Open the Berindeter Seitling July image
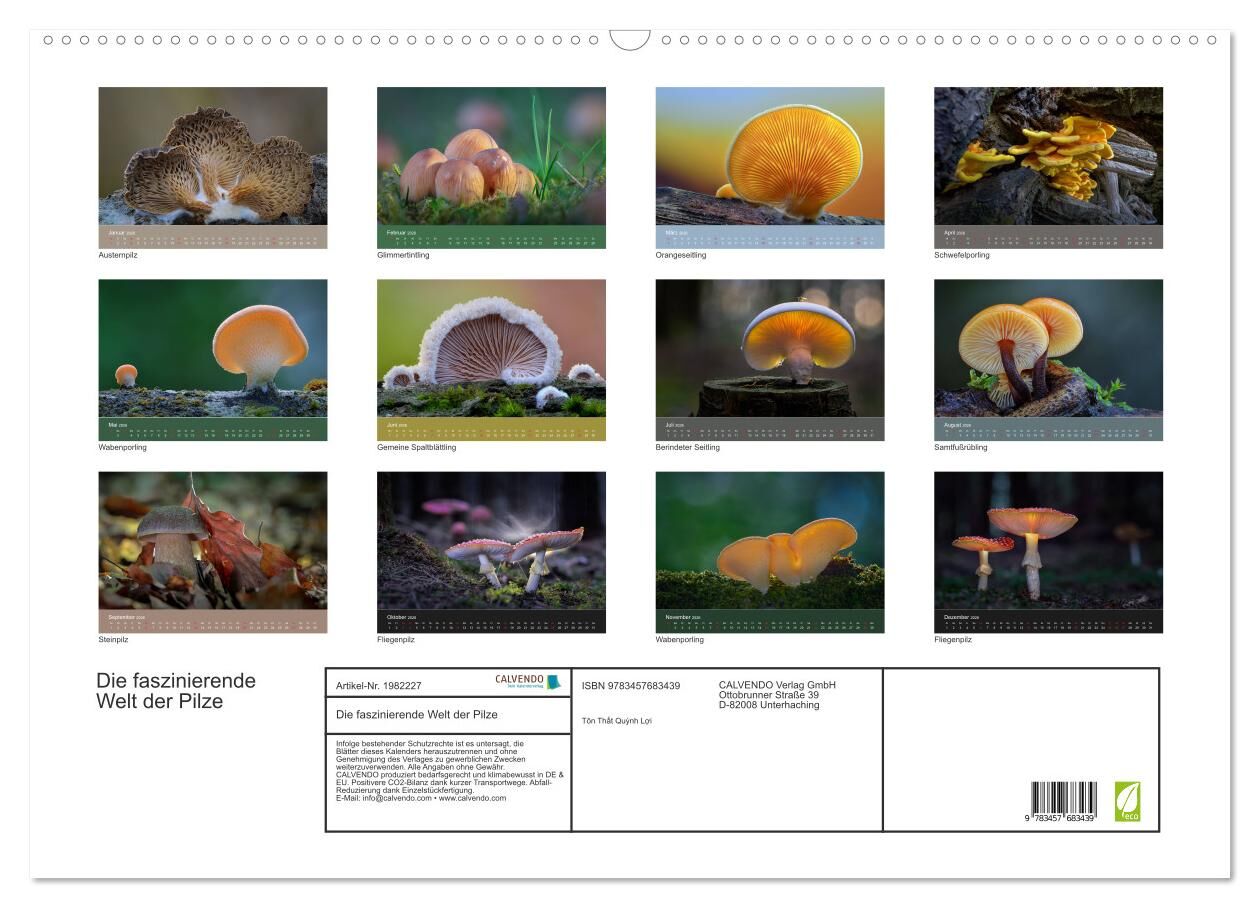The width and height of the screenshot is (1260, 908). tap(770, 348)
